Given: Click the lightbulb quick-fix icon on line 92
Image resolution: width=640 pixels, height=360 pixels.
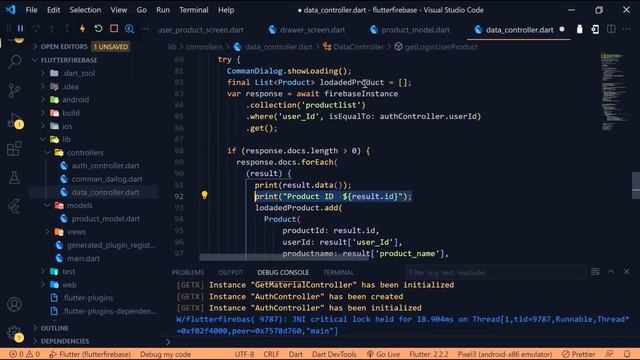Looking at the screenshot, I should pyautogui.click(x=204, y=195).
